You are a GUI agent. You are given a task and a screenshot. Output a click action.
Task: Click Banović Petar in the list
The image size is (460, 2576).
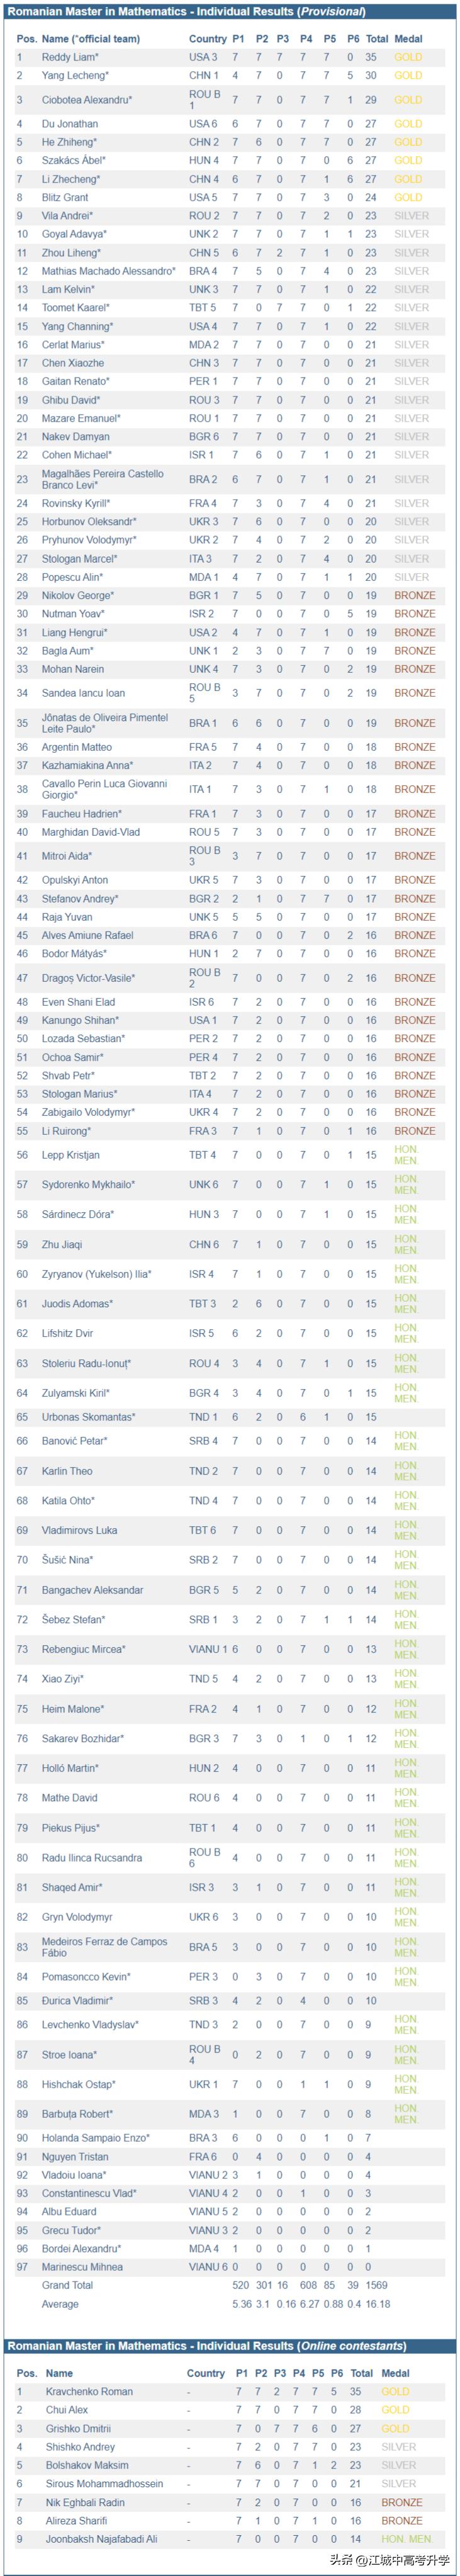(74, 1441)
